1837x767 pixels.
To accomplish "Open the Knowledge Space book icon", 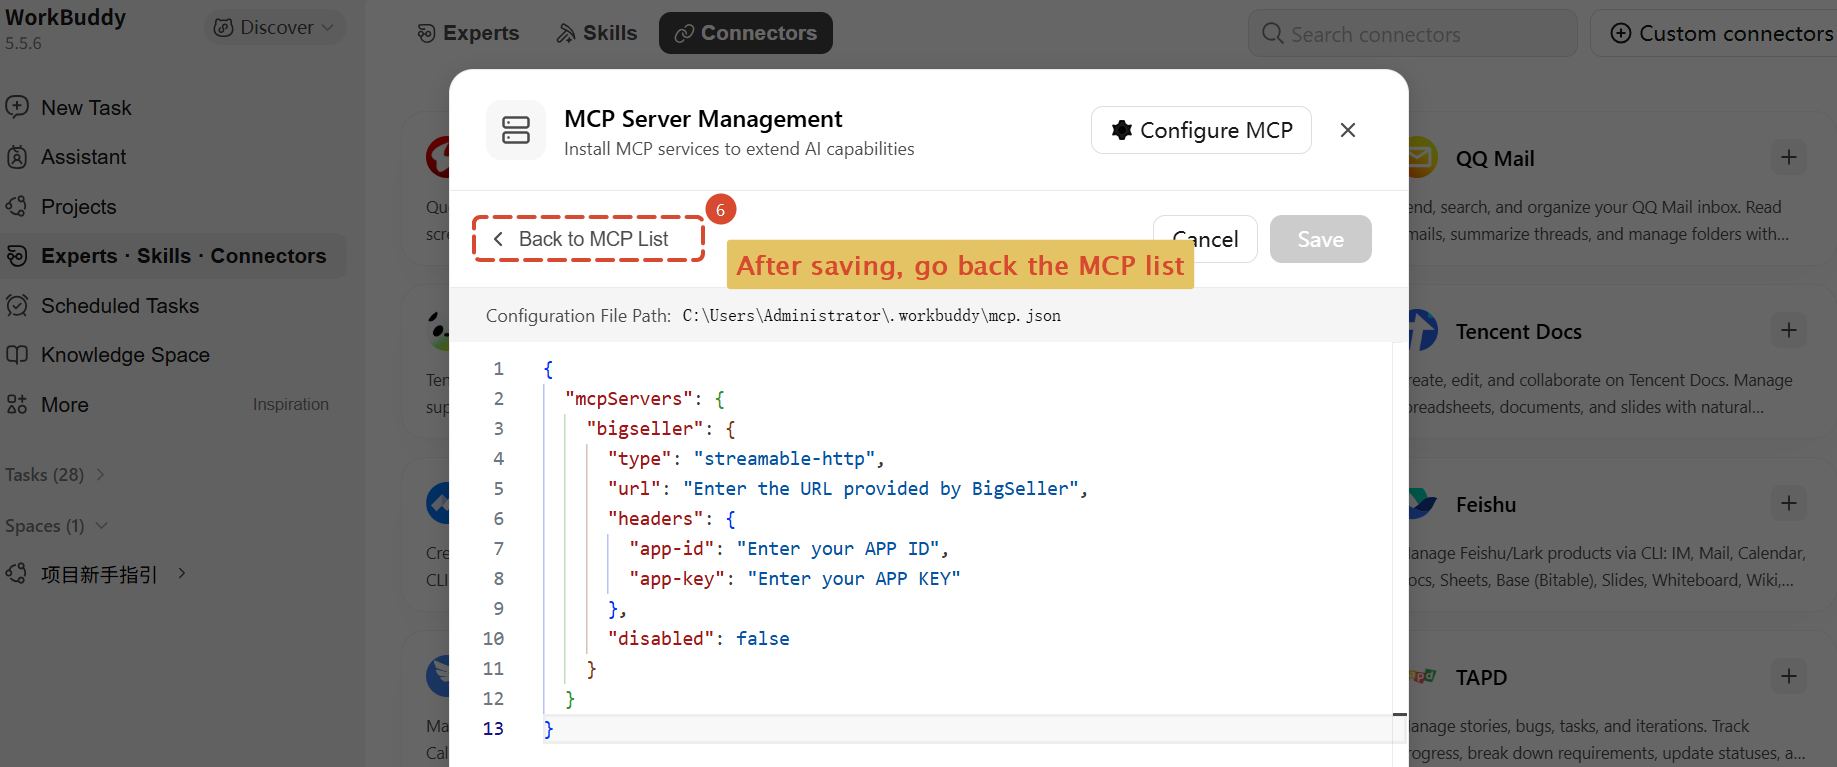I will tap(17, 355).
